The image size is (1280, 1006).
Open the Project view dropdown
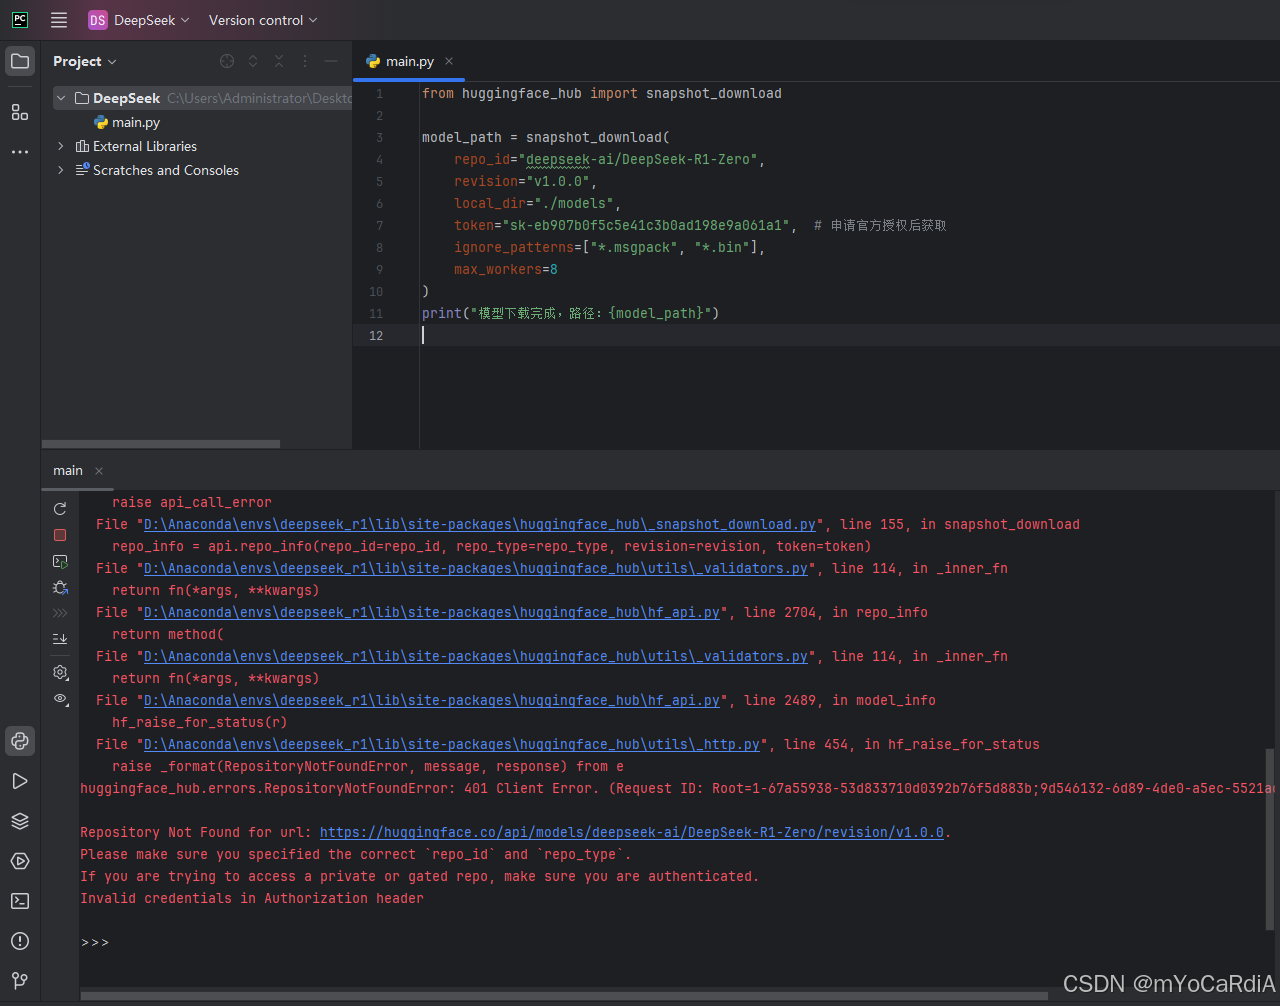coord(85,61)
